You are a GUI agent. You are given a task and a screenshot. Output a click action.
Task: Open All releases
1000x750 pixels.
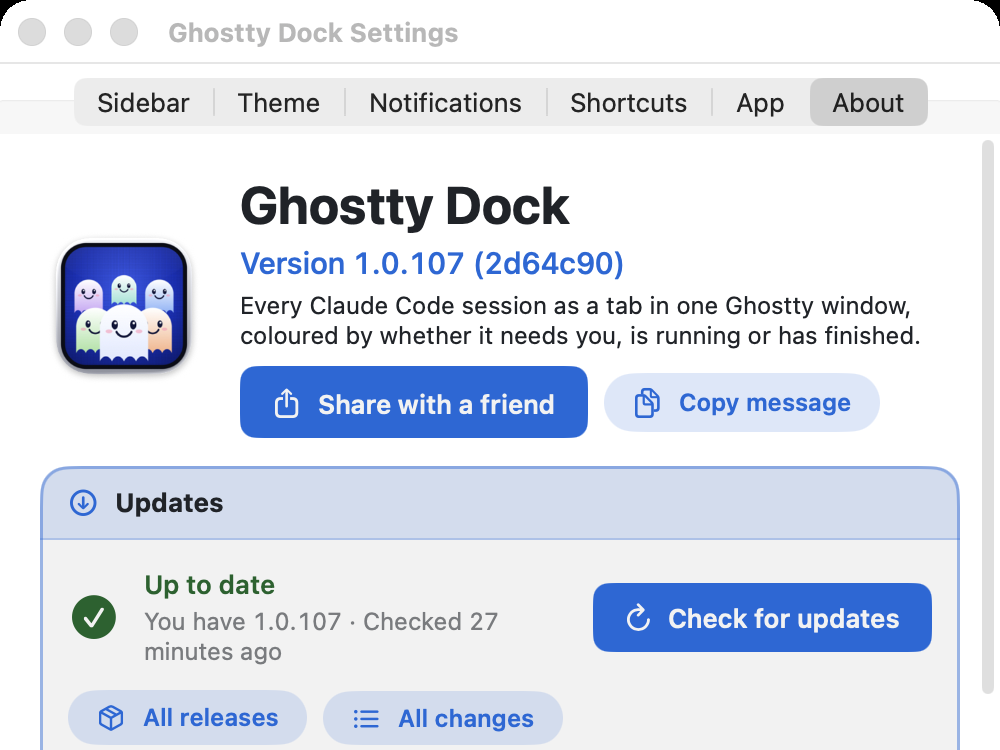(188, 717)
